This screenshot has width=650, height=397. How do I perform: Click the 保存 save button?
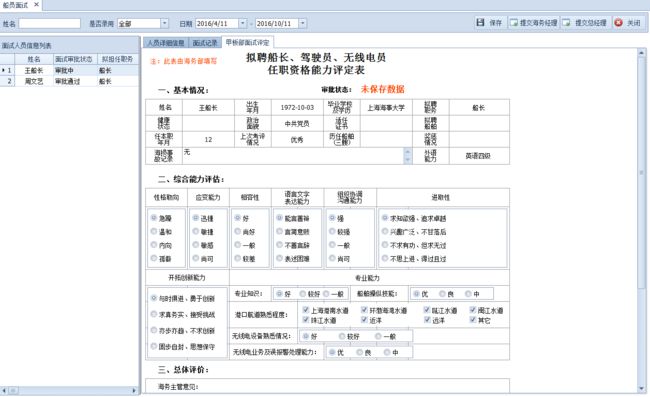click(x=489, y=23)
